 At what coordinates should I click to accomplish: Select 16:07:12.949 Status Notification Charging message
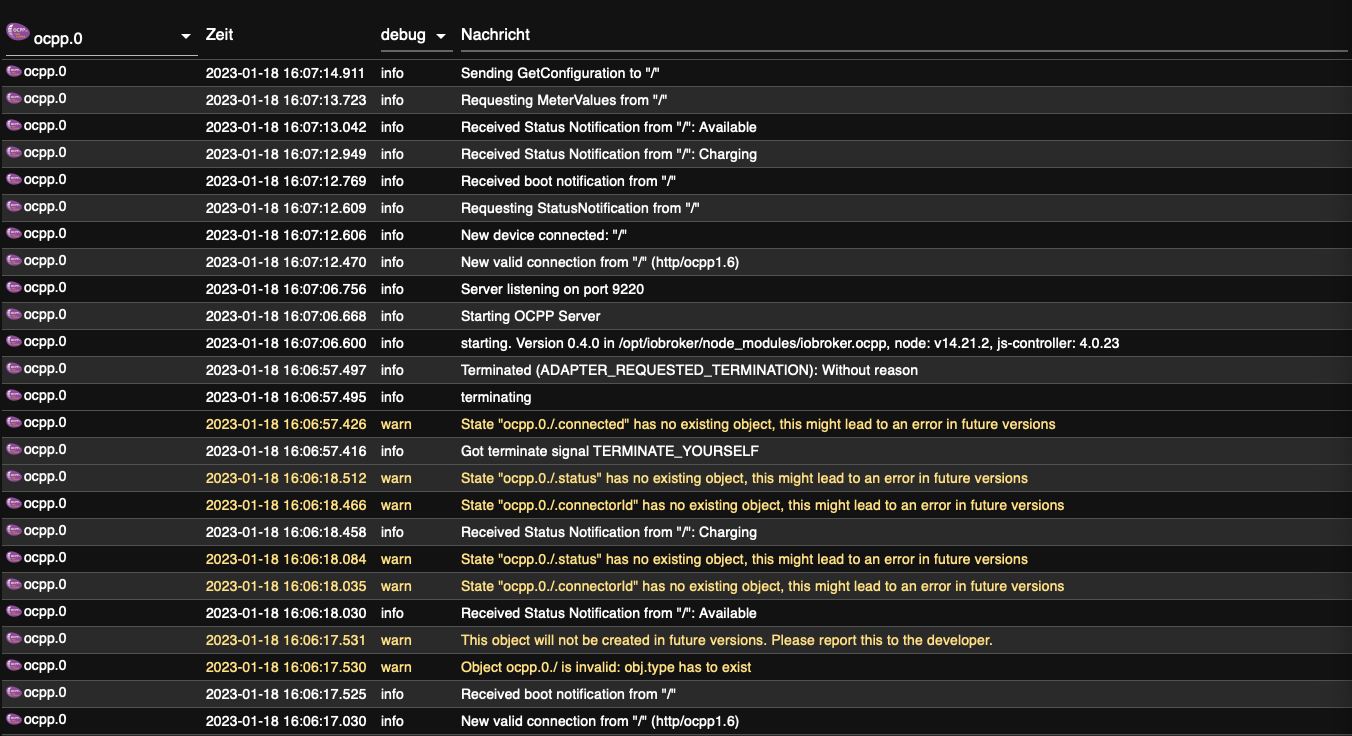pos(608,154)
